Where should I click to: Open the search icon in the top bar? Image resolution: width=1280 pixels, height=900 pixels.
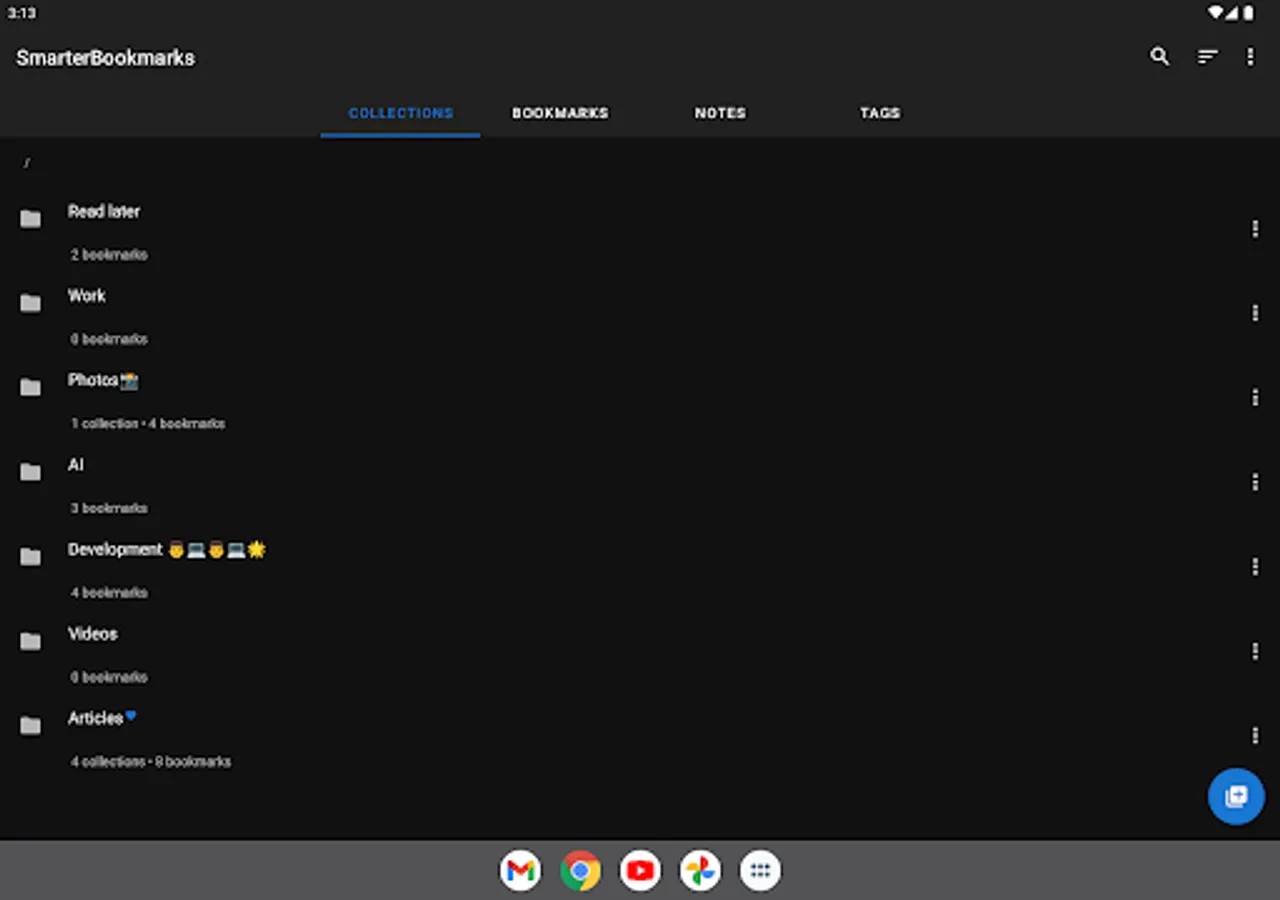1160,57
